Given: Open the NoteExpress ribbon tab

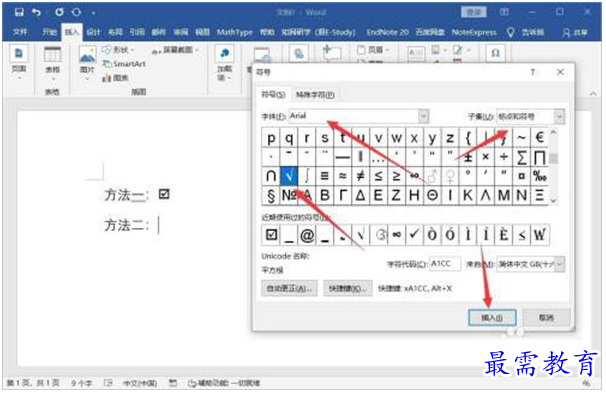Looking at the screenshot, I should [x=474, y=32].
